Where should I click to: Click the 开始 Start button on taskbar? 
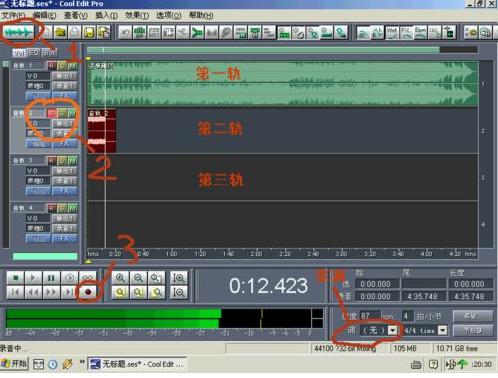pyautogui.click(x=15, y=364)
